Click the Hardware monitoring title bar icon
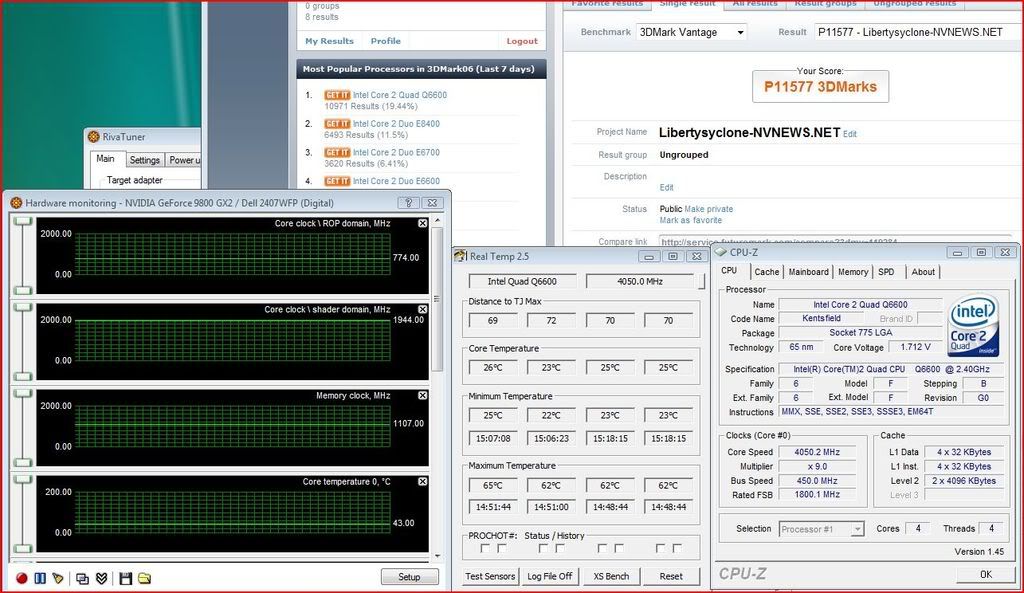The height and width of the screenshot is (593, 1024). point(16,203)
